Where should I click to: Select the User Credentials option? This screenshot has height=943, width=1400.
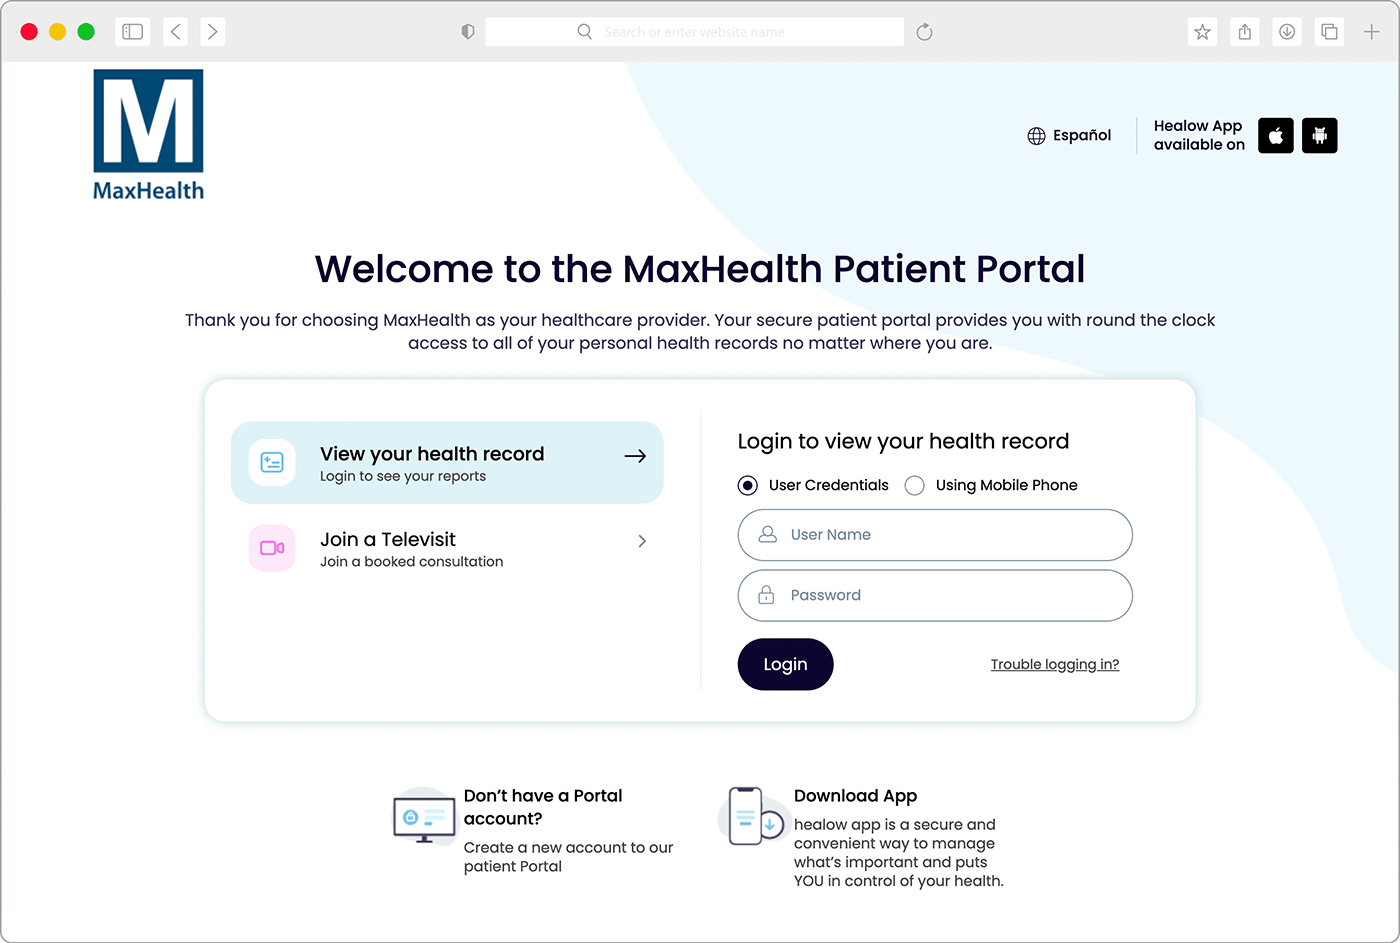point(747,485)
